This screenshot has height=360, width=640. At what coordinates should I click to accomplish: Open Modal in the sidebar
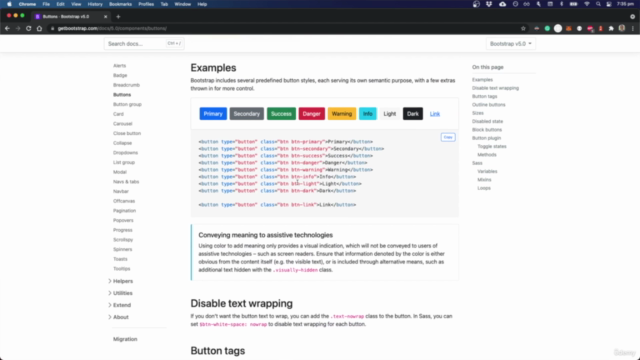[120, 172]
